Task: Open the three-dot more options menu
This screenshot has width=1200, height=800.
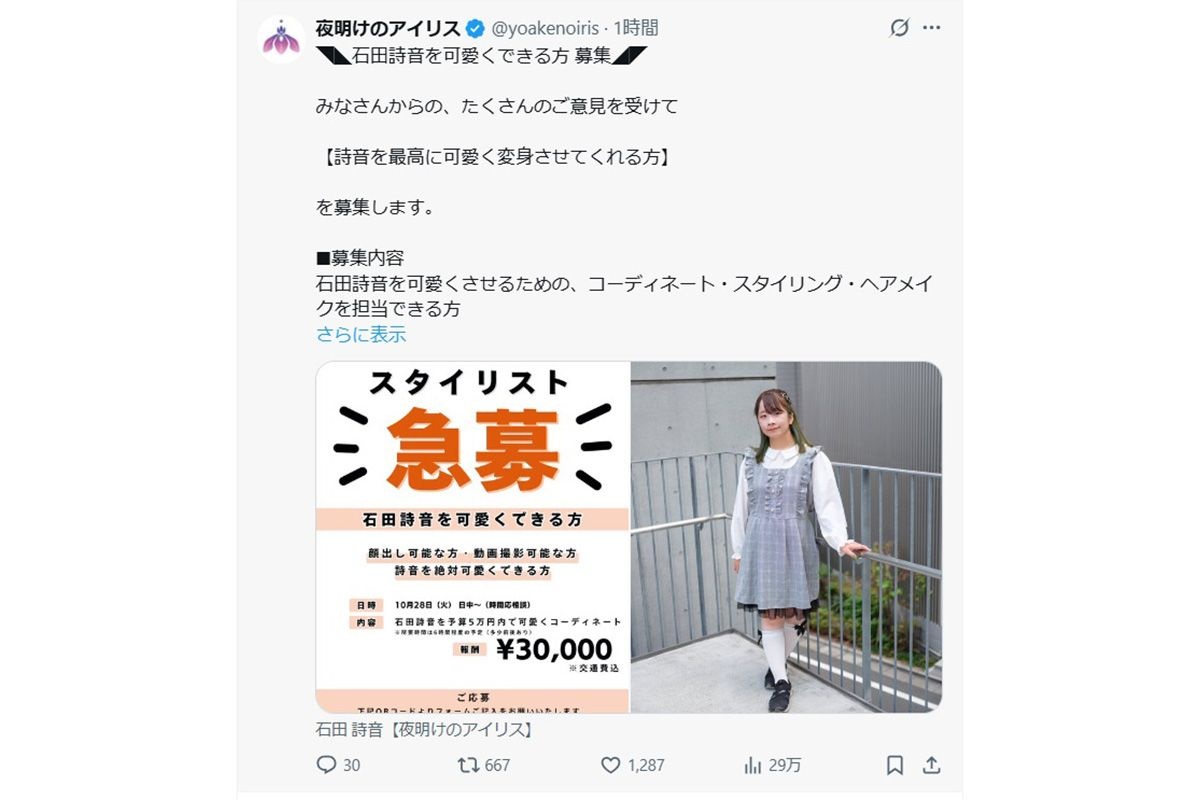Action: pyautogui.click(x=932, y=28)
